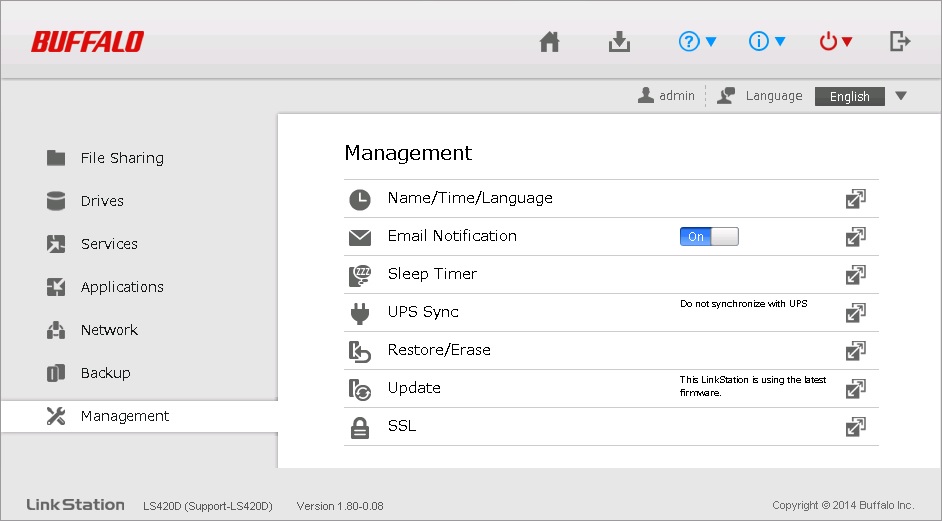Open Restore/Erase settings popup icon

(x=855, y=350)
